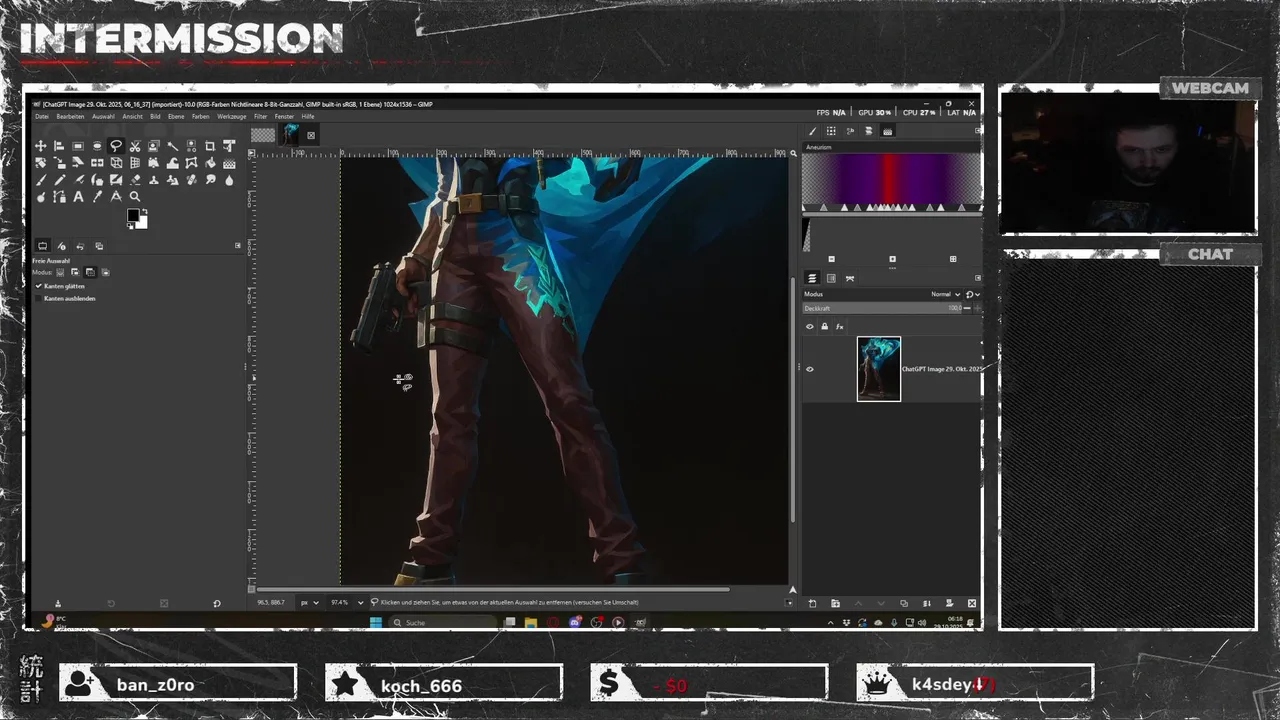Enable Kanten ausblenden checkbox
The image size is (1280, 720).
coord(38,298)
